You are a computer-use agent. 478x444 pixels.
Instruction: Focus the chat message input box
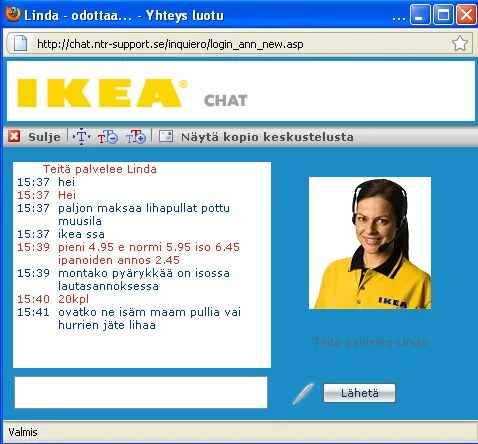(141, 392)
